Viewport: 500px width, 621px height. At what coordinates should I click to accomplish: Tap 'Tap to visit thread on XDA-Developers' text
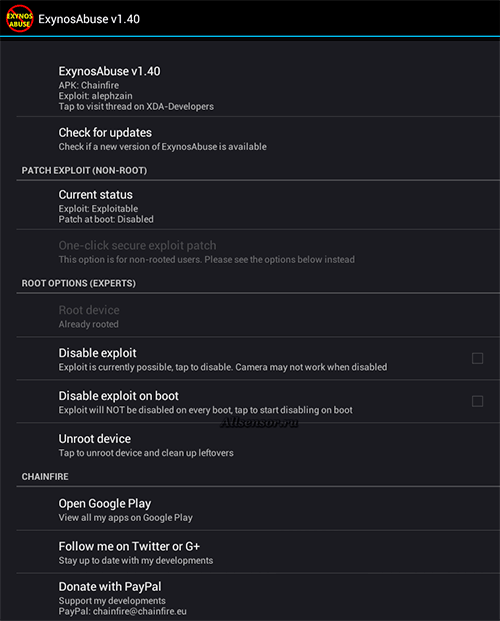(136, 107)
